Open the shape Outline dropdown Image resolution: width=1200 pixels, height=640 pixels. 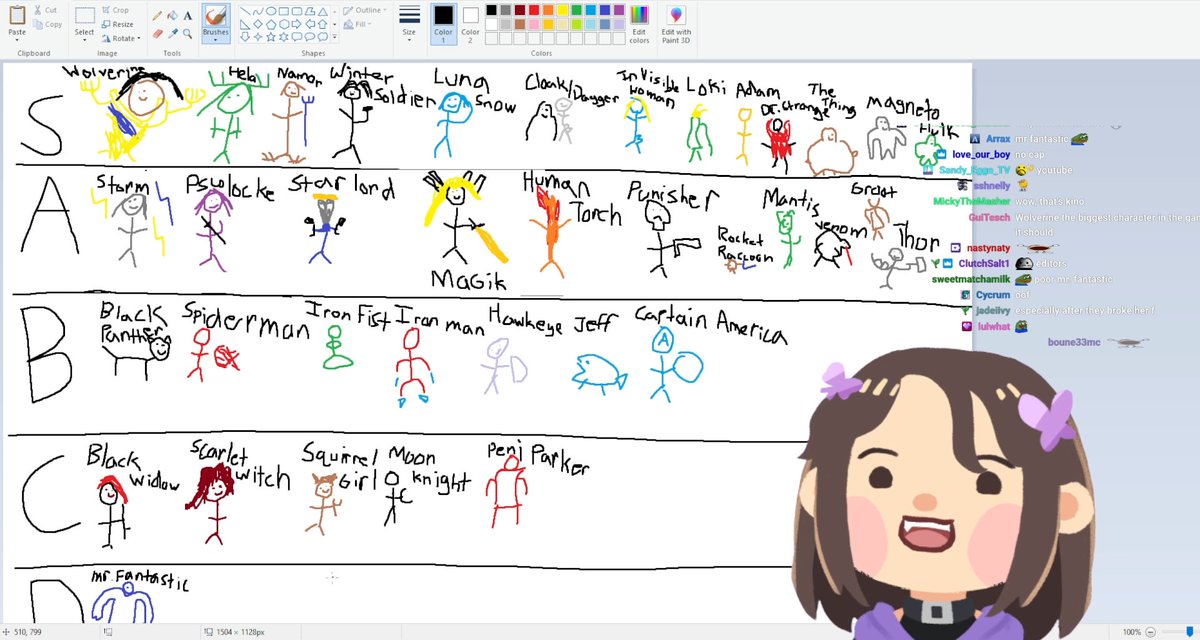coord(365,10)
